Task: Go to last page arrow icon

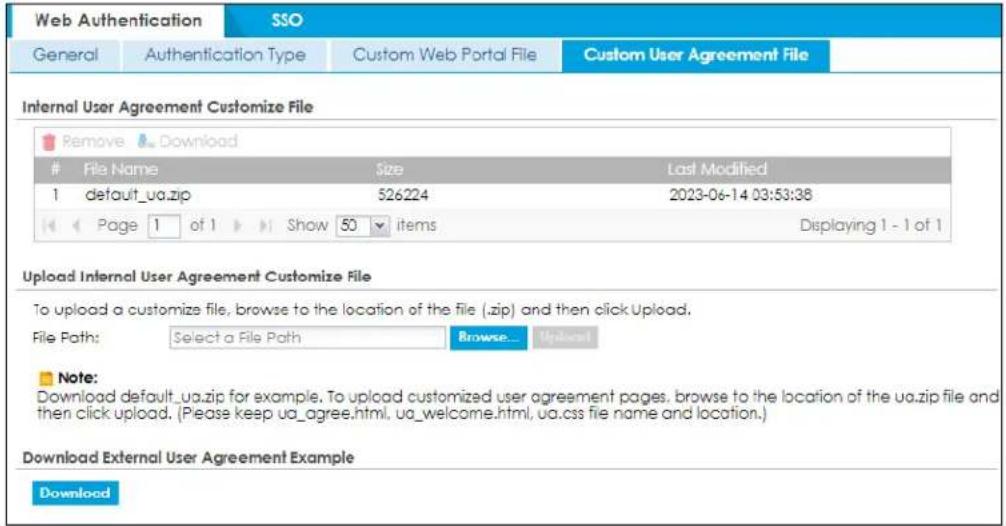Action: click(264, 226)
